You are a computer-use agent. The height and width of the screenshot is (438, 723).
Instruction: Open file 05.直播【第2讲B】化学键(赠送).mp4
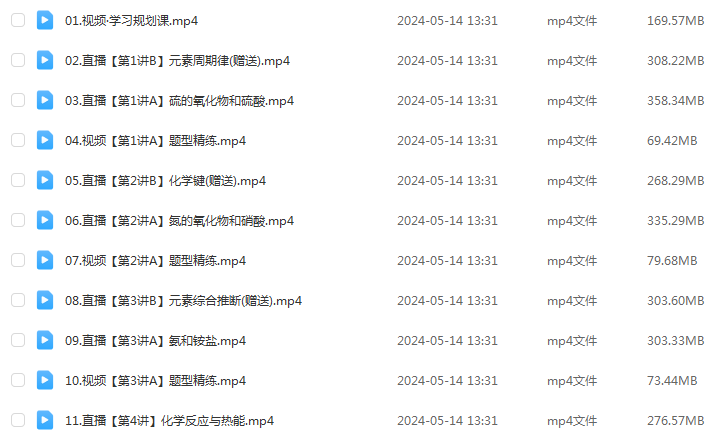click(x=166, y=181)
